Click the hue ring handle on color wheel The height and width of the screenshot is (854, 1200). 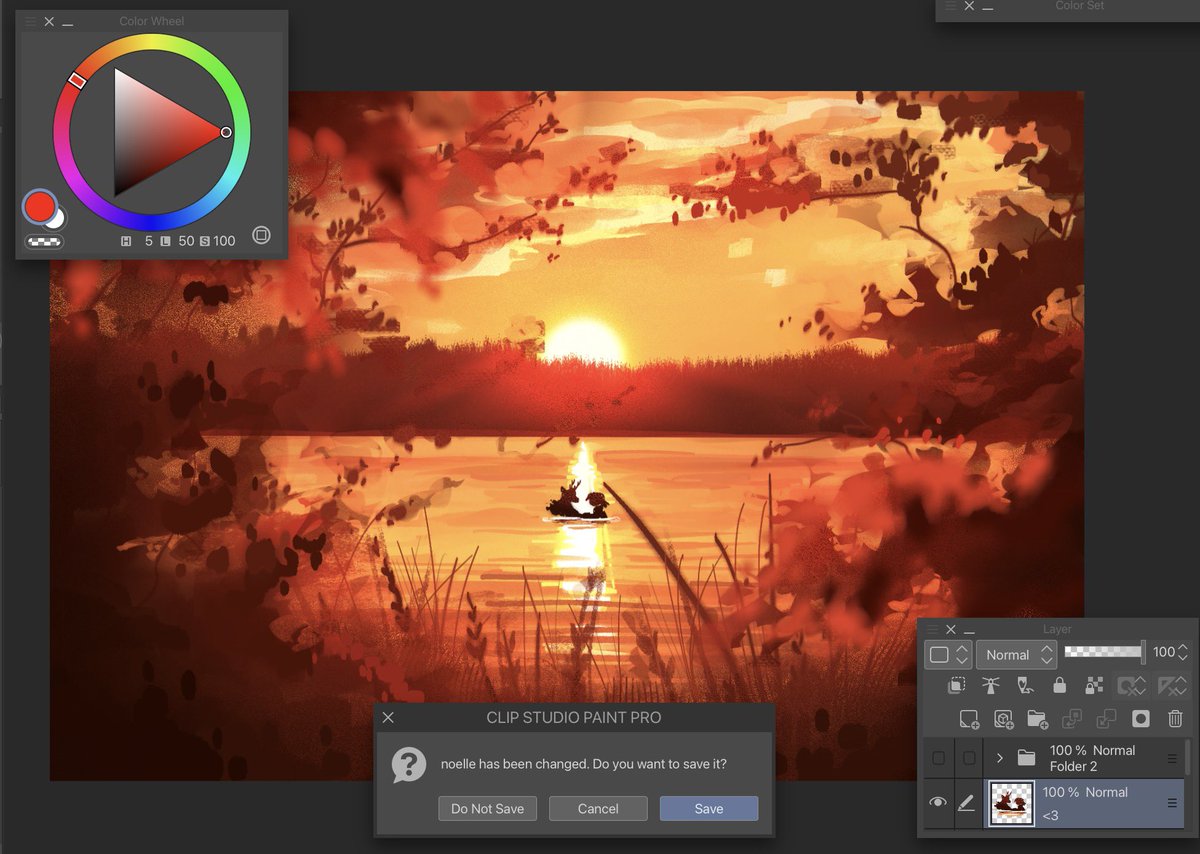pyautogui.click(x=77, y=80)
